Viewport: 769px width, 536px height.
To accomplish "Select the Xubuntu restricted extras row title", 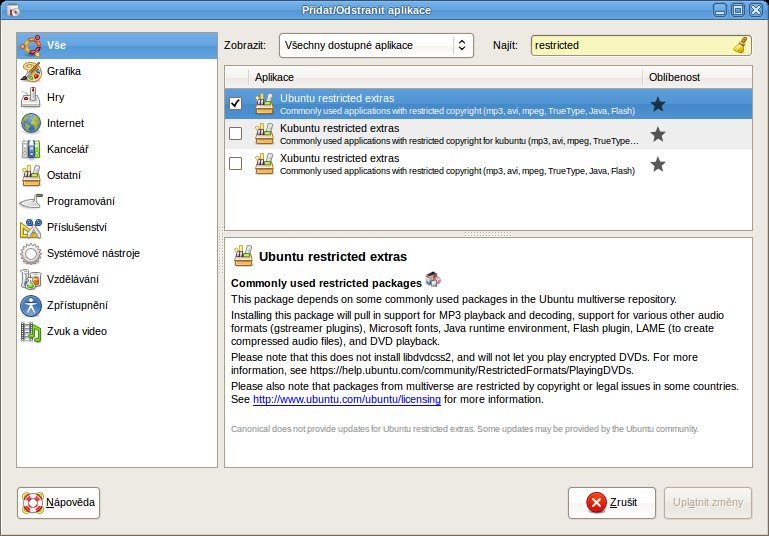I will coord(339,158).
